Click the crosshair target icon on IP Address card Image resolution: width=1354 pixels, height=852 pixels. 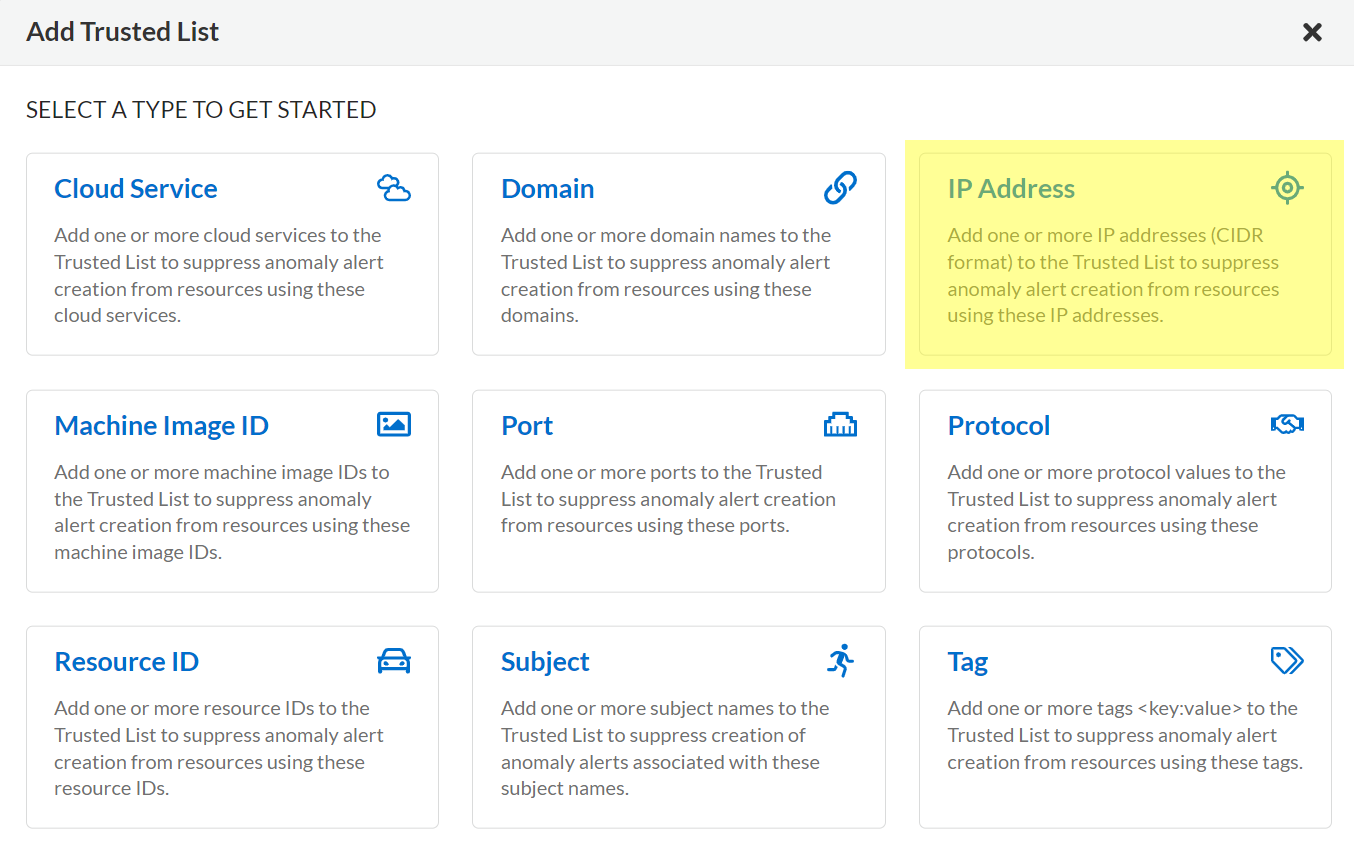point(1287,188)
